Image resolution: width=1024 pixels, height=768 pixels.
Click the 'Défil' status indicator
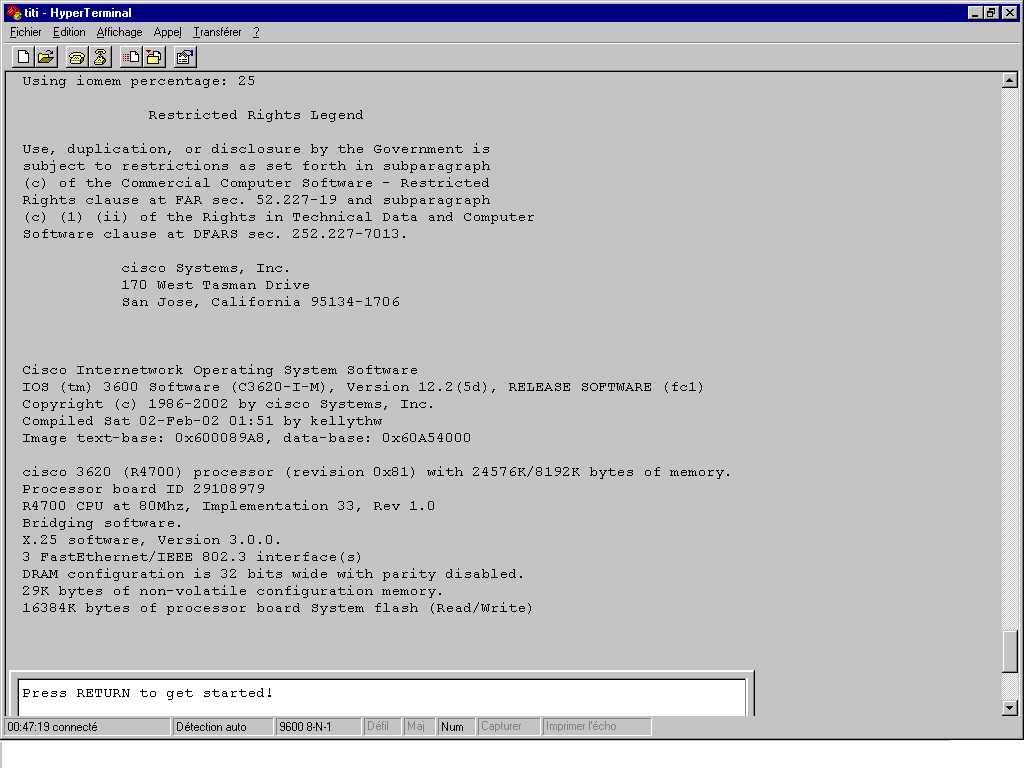click(381, 726)
